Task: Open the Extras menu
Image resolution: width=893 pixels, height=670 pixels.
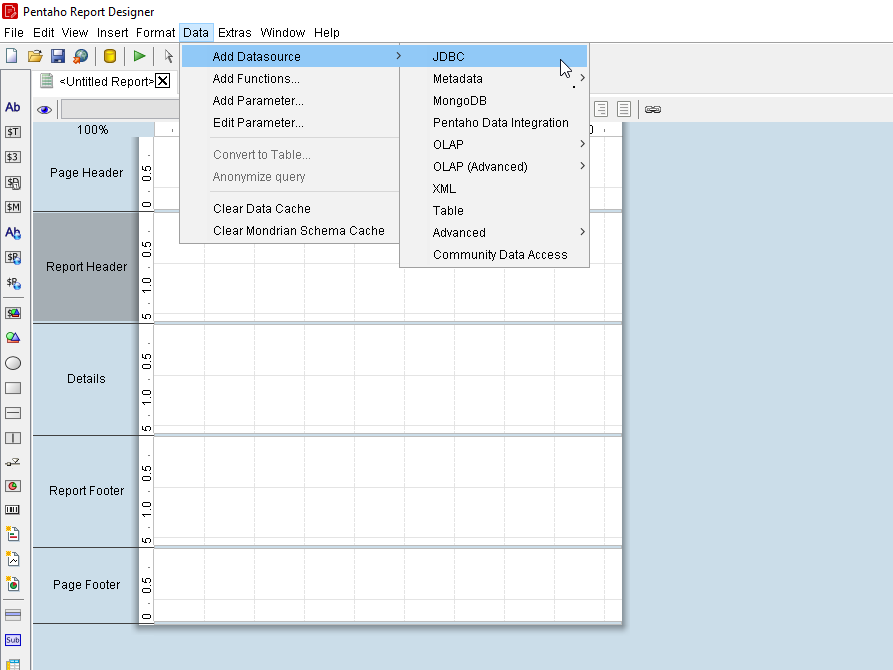Action: click(x=234, y=32)
